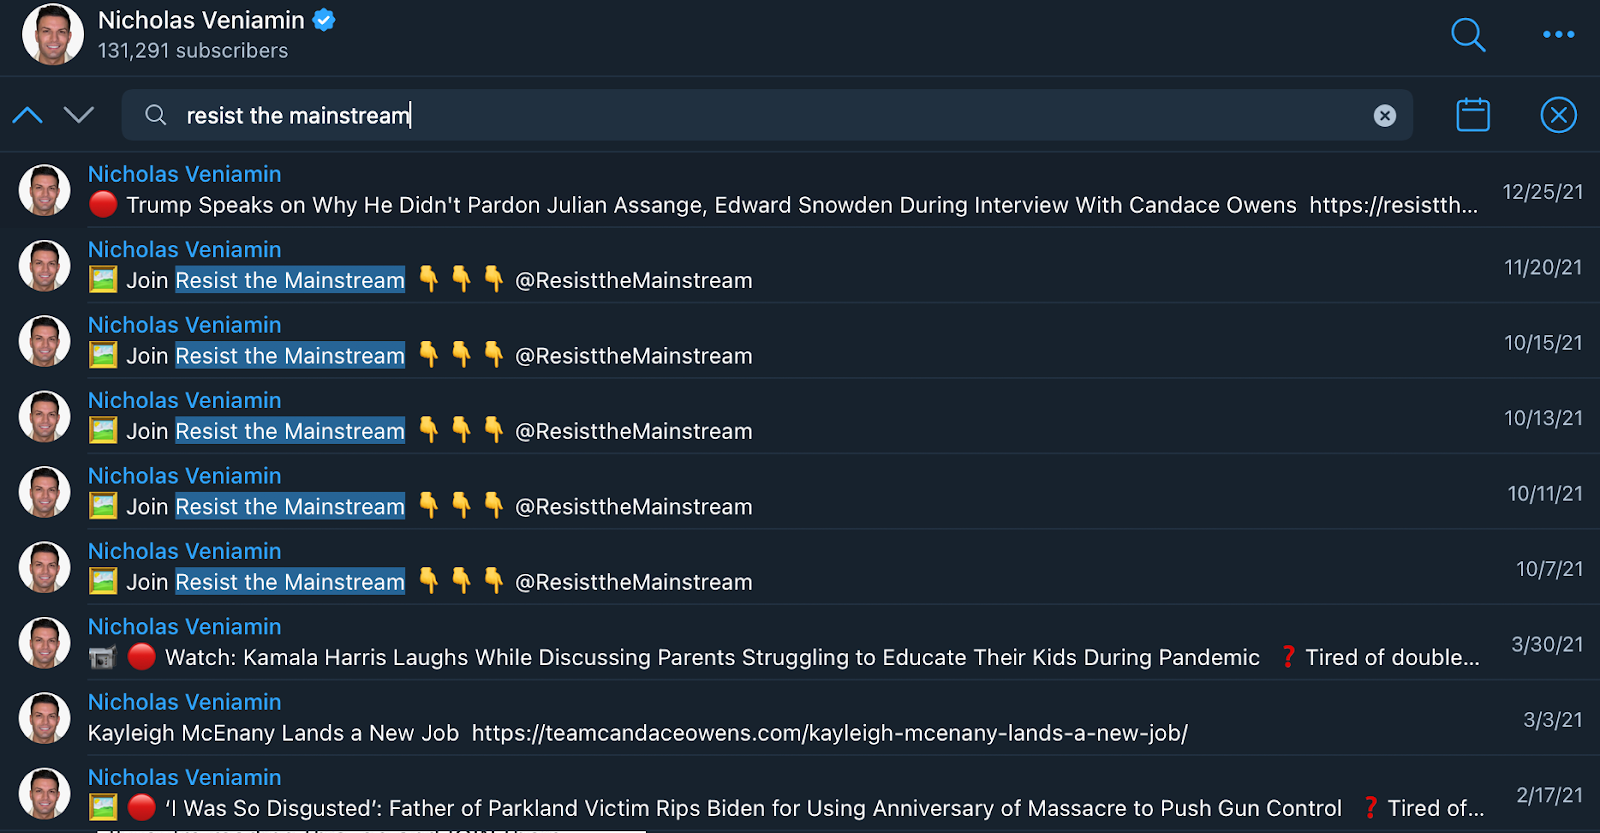Open the calendar jump-to-date icon
The width and height of the screenshot is (1600, 833).
tap(1472, 115)
